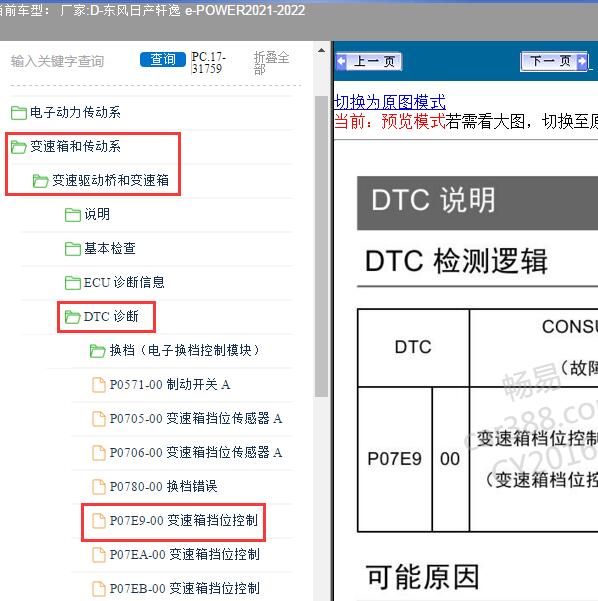
Task: Go to next page with 下一页
Action: point(554,61)
